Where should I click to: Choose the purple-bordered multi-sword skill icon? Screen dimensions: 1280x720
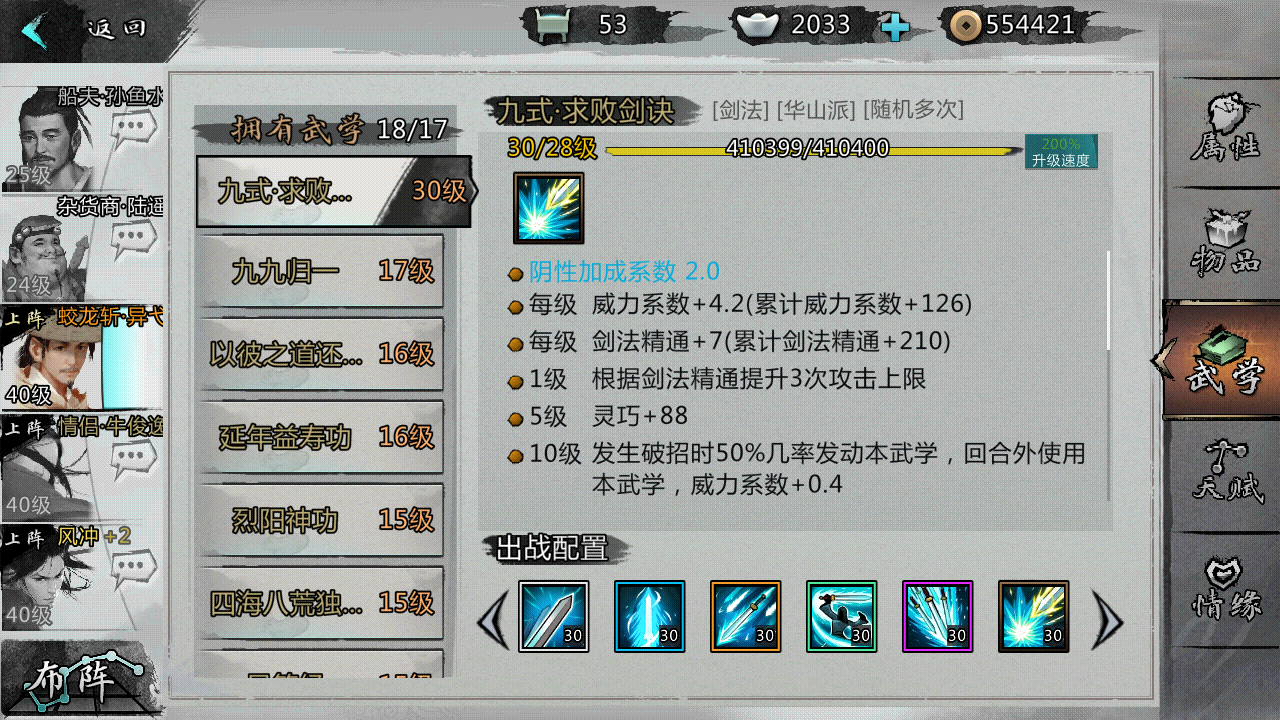pyautogui.click(x=938, y=617)
